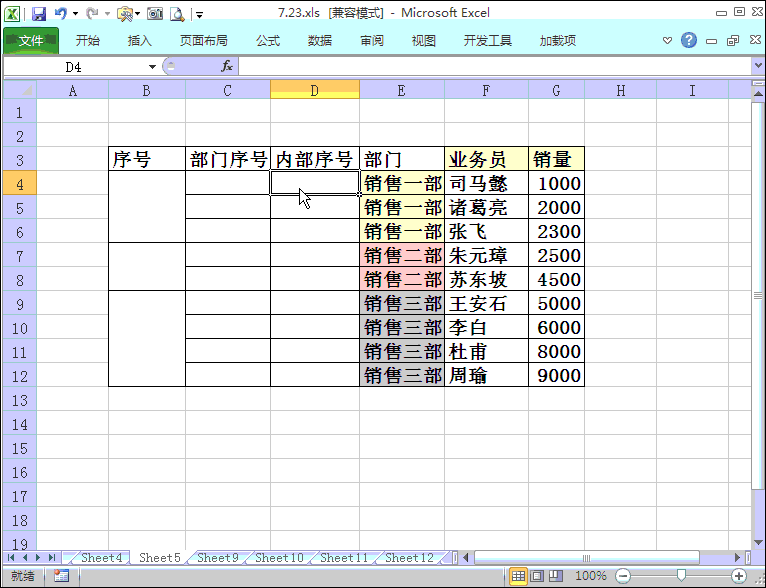
Task: Go to first sheet tab arrow
Action: click(11, 557)
